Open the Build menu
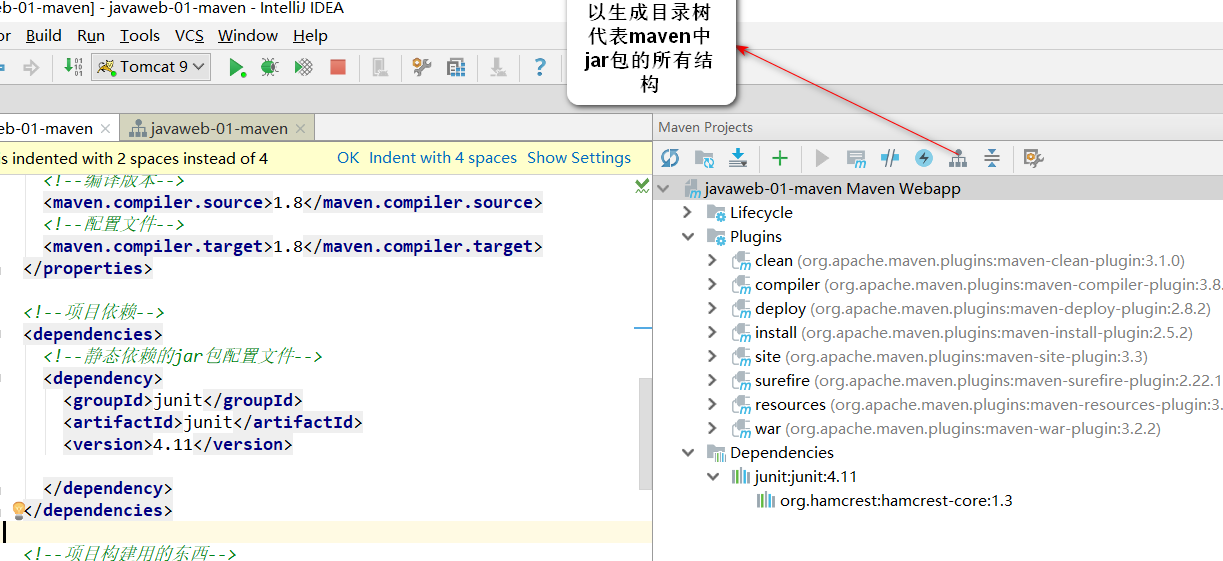 point(44,35)
